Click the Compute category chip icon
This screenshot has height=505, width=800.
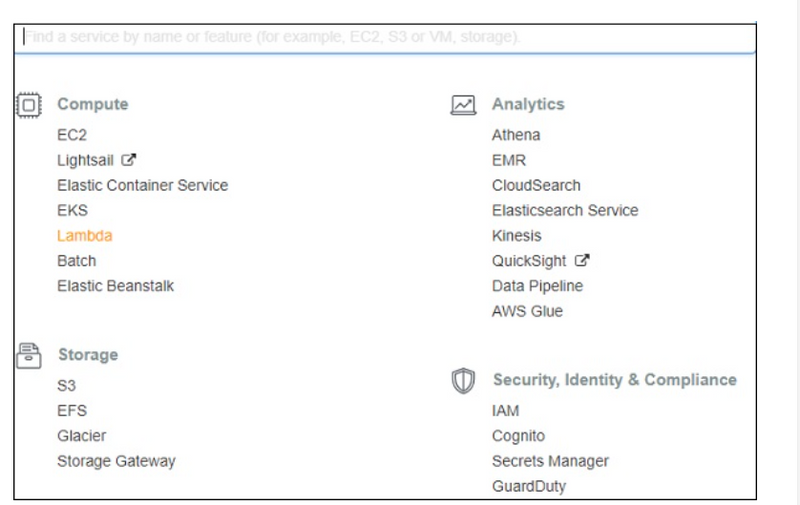coord(29,104)
